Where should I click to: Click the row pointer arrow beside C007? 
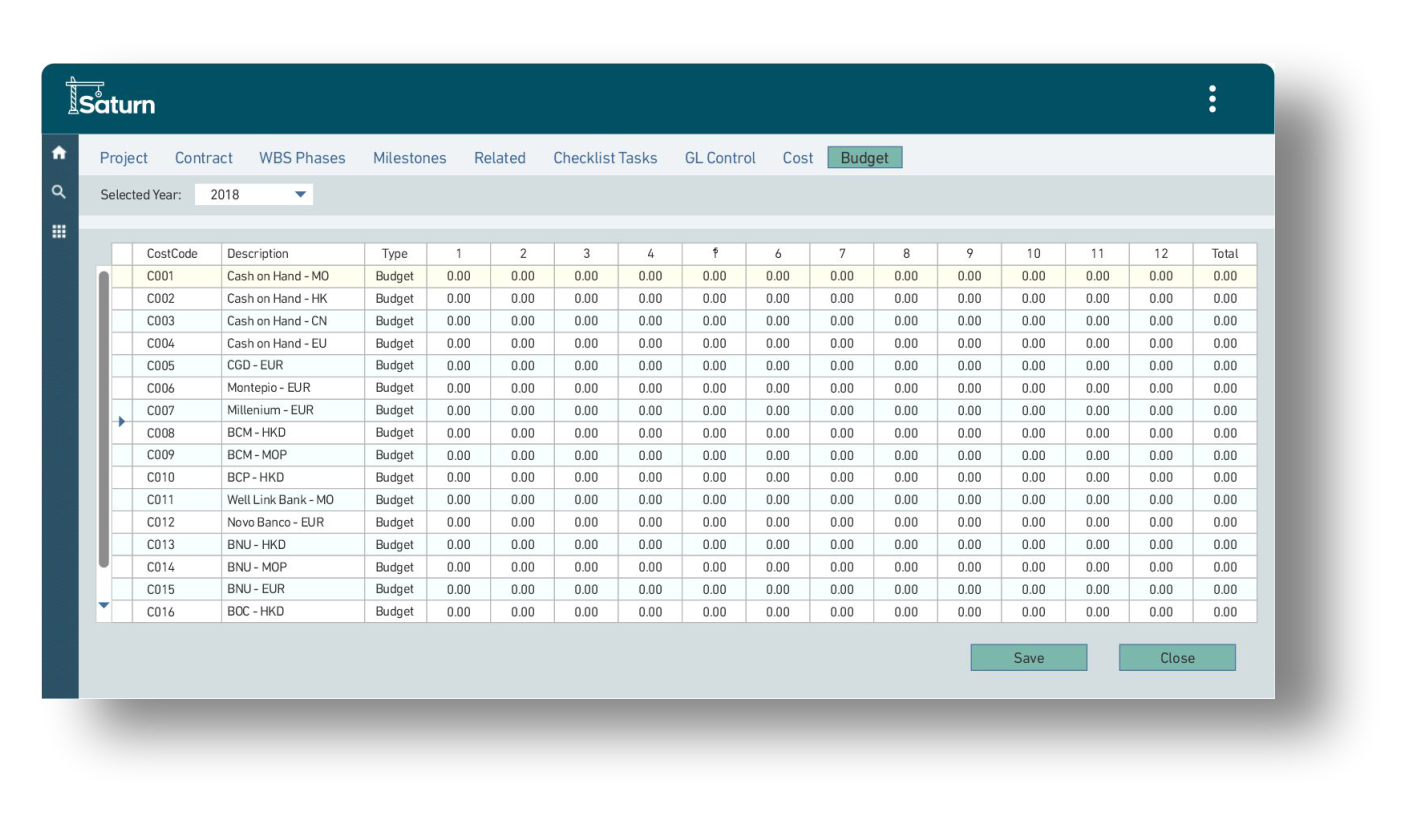coord(122,422)
